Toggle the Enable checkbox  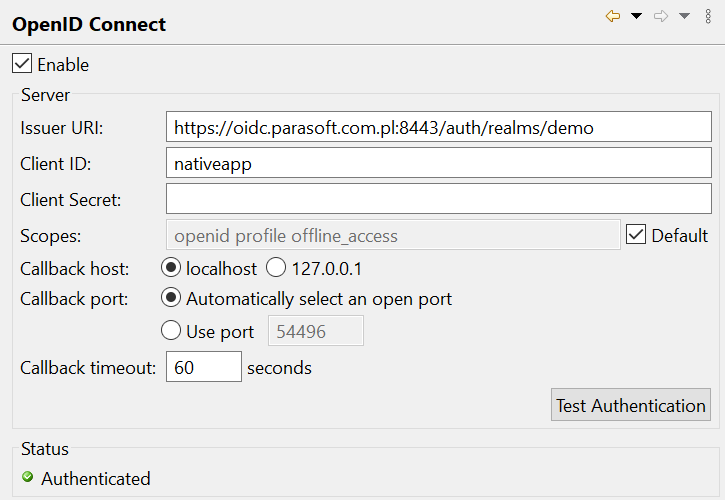22,63
